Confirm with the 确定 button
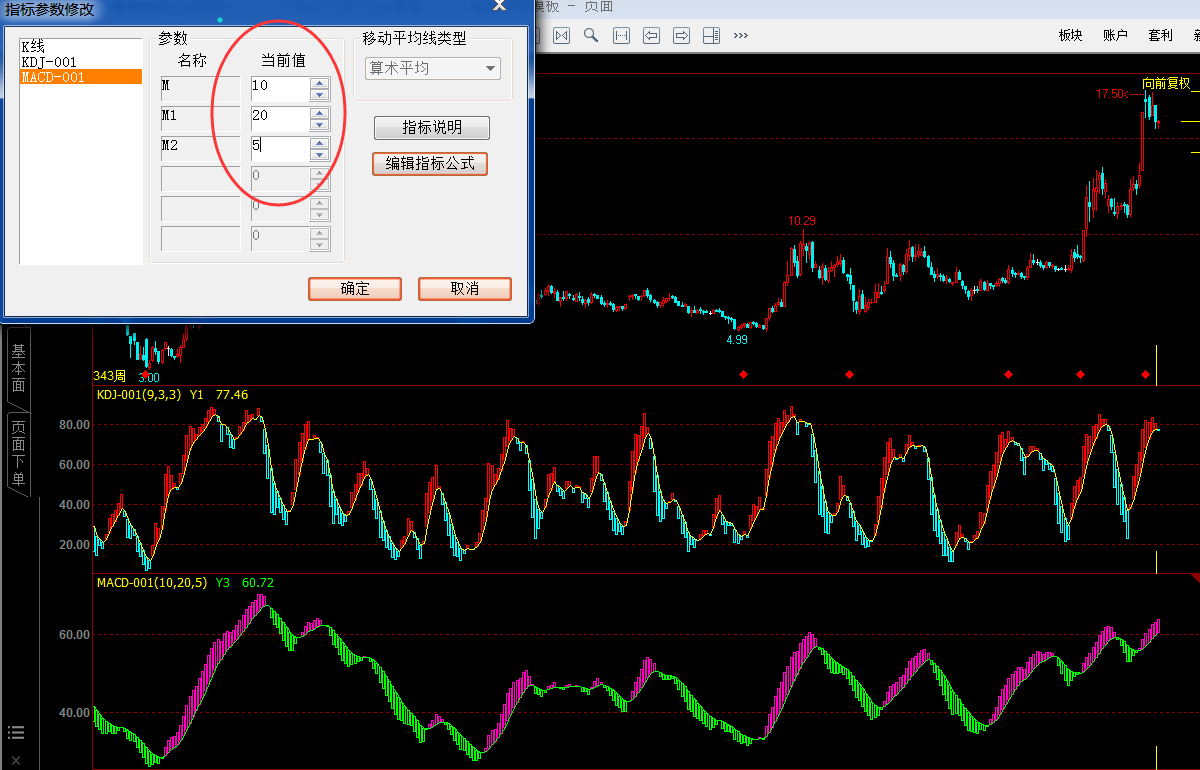 (355, 288)
